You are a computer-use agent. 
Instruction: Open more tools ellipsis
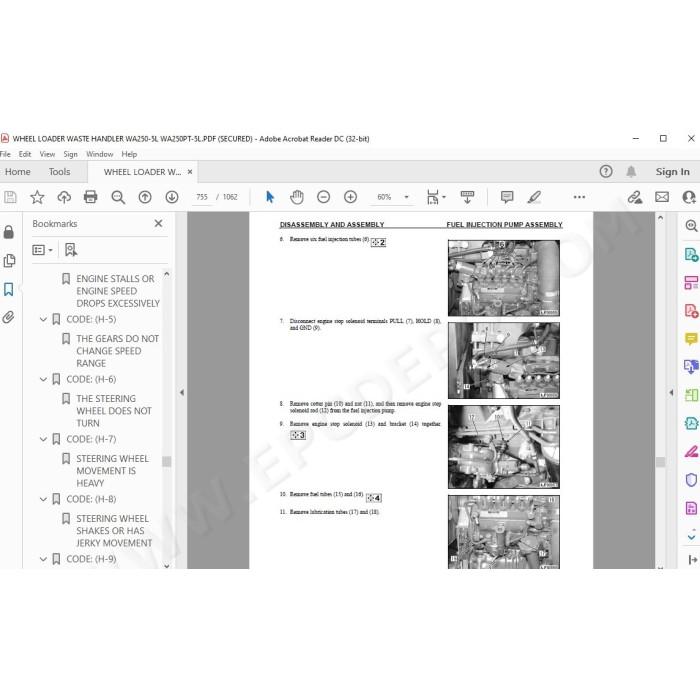coord(579,197)
